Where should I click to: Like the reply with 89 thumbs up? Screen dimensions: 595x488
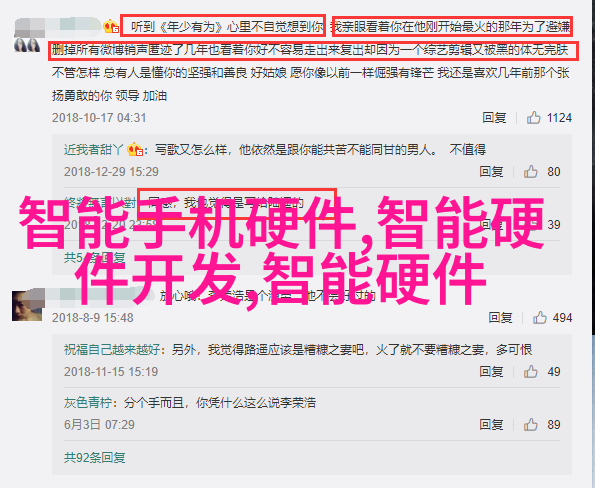click(x=530, y=425)
